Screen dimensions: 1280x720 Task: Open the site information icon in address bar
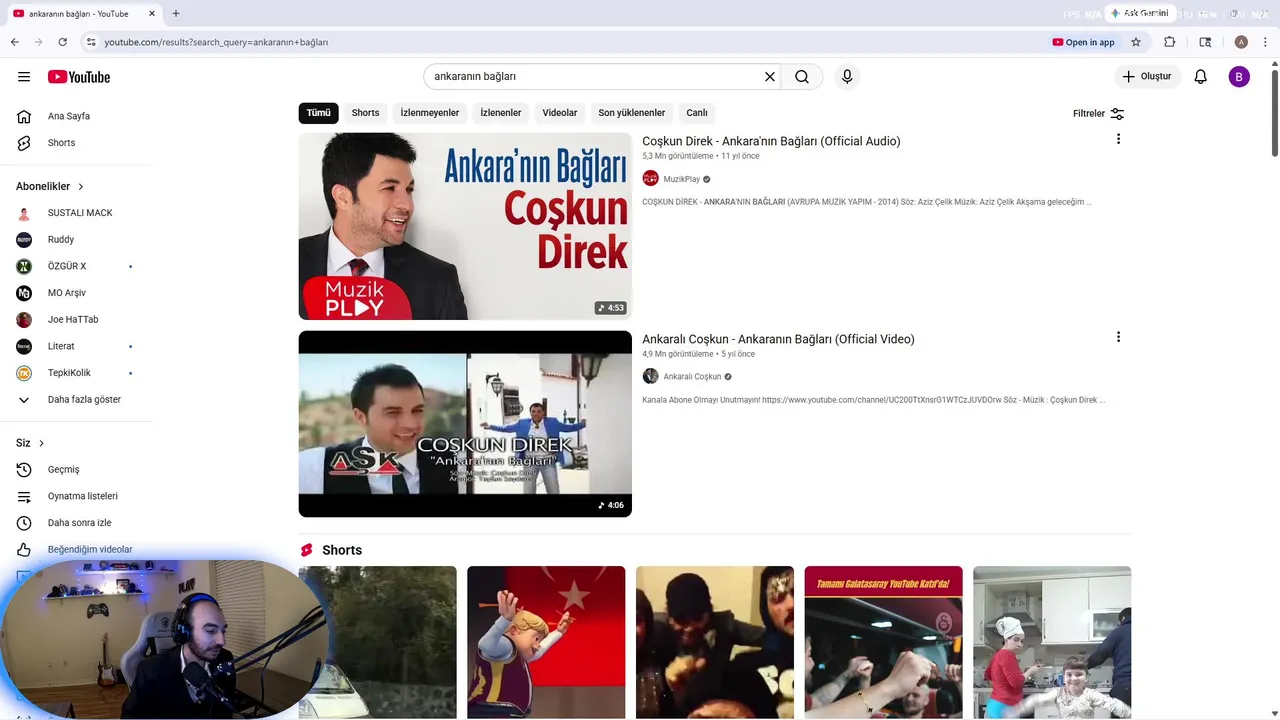pos(91,42)
